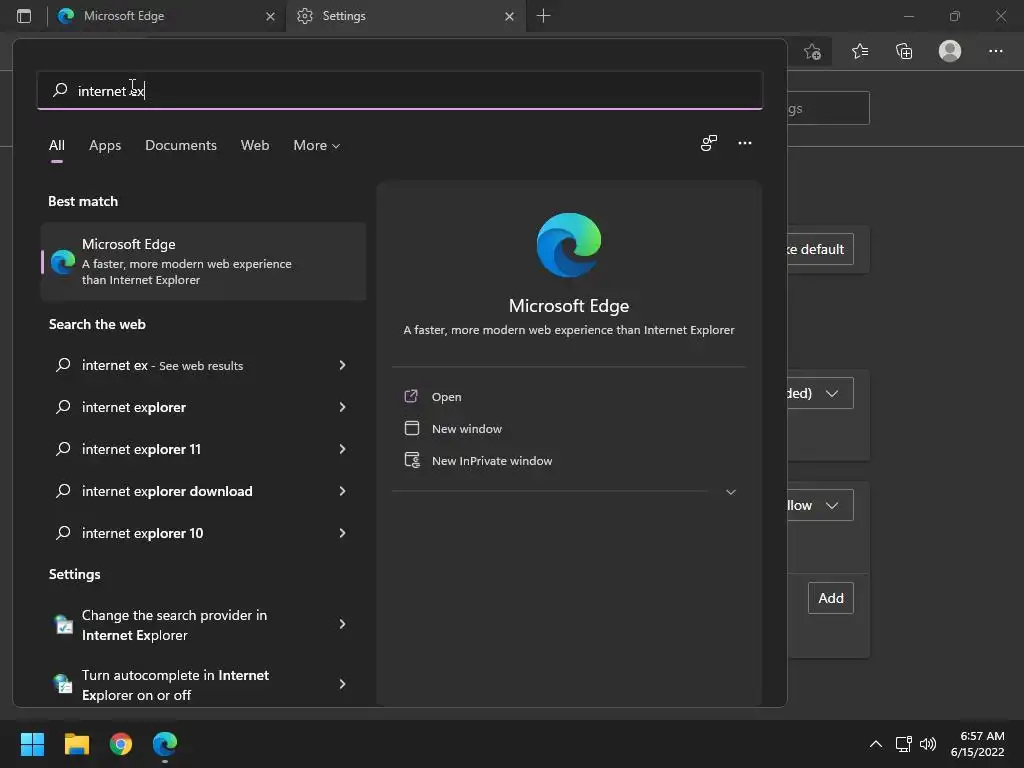Expand more actions chevron in preview pane
The image size is (1024, 768).
point(731,492)
